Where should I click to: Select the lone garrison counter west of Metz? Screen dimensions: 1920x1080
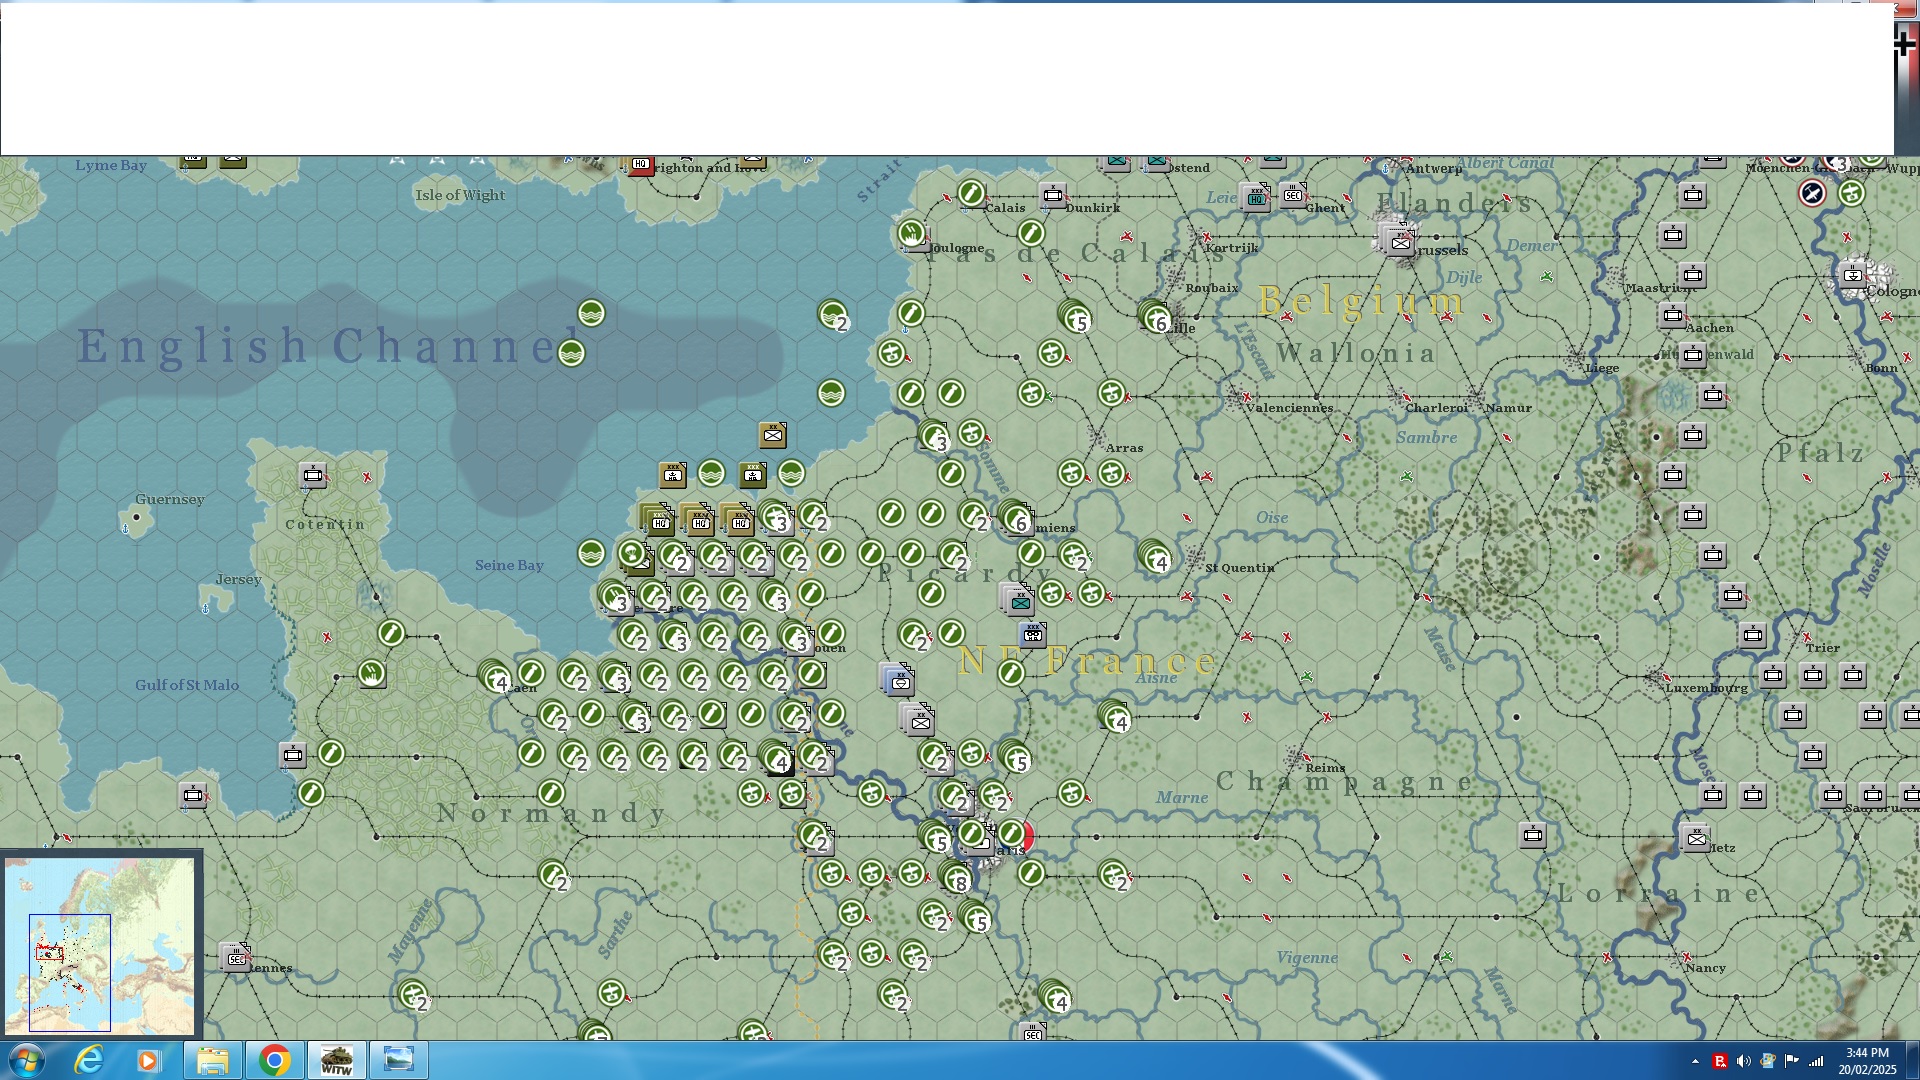1533,835
